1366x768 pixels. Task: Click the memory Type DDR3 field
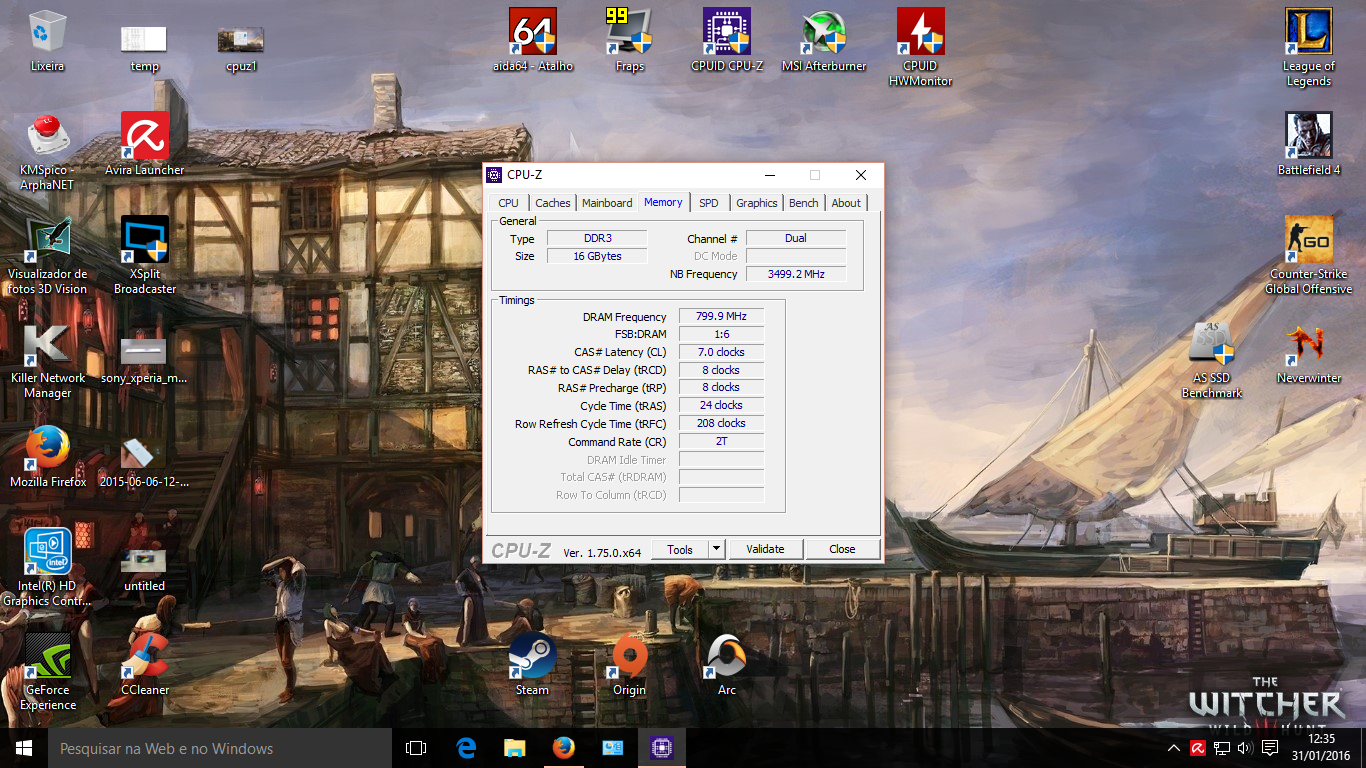(x=597, y=238)
